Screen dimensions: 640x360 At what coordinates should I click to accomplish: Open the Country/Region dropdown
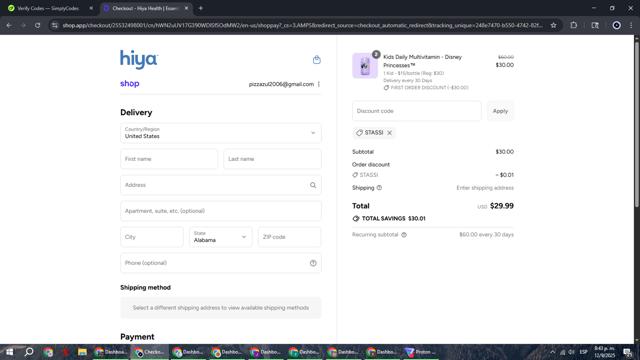(x=221, y=133)
